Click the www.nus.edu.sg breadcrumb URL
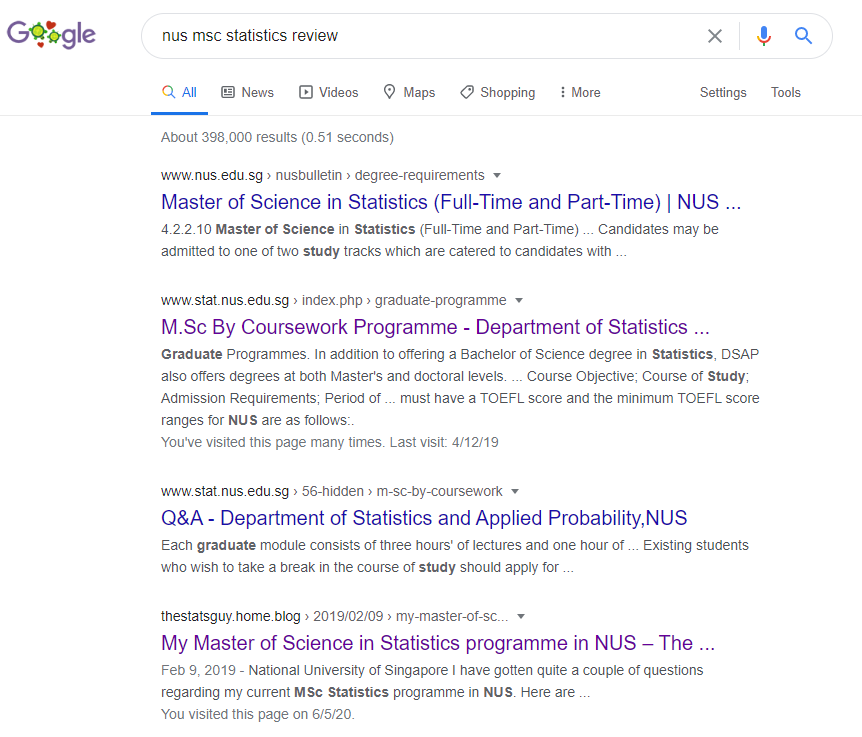Image resolution: width=862 pixels, height=737 pixels. pos(323,175)
